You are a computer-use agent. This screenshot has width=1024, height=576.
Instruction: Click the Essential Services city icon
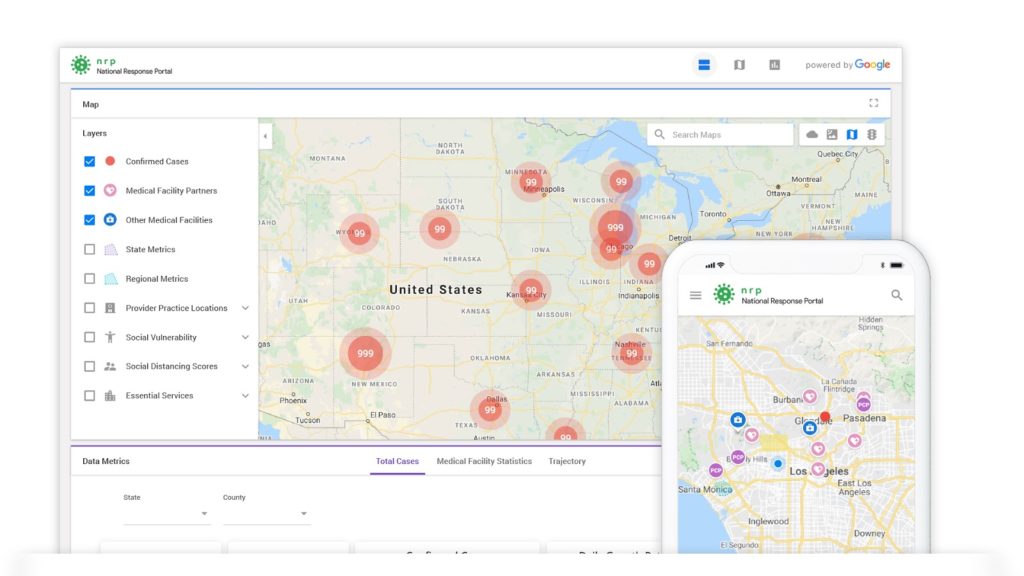110,396
